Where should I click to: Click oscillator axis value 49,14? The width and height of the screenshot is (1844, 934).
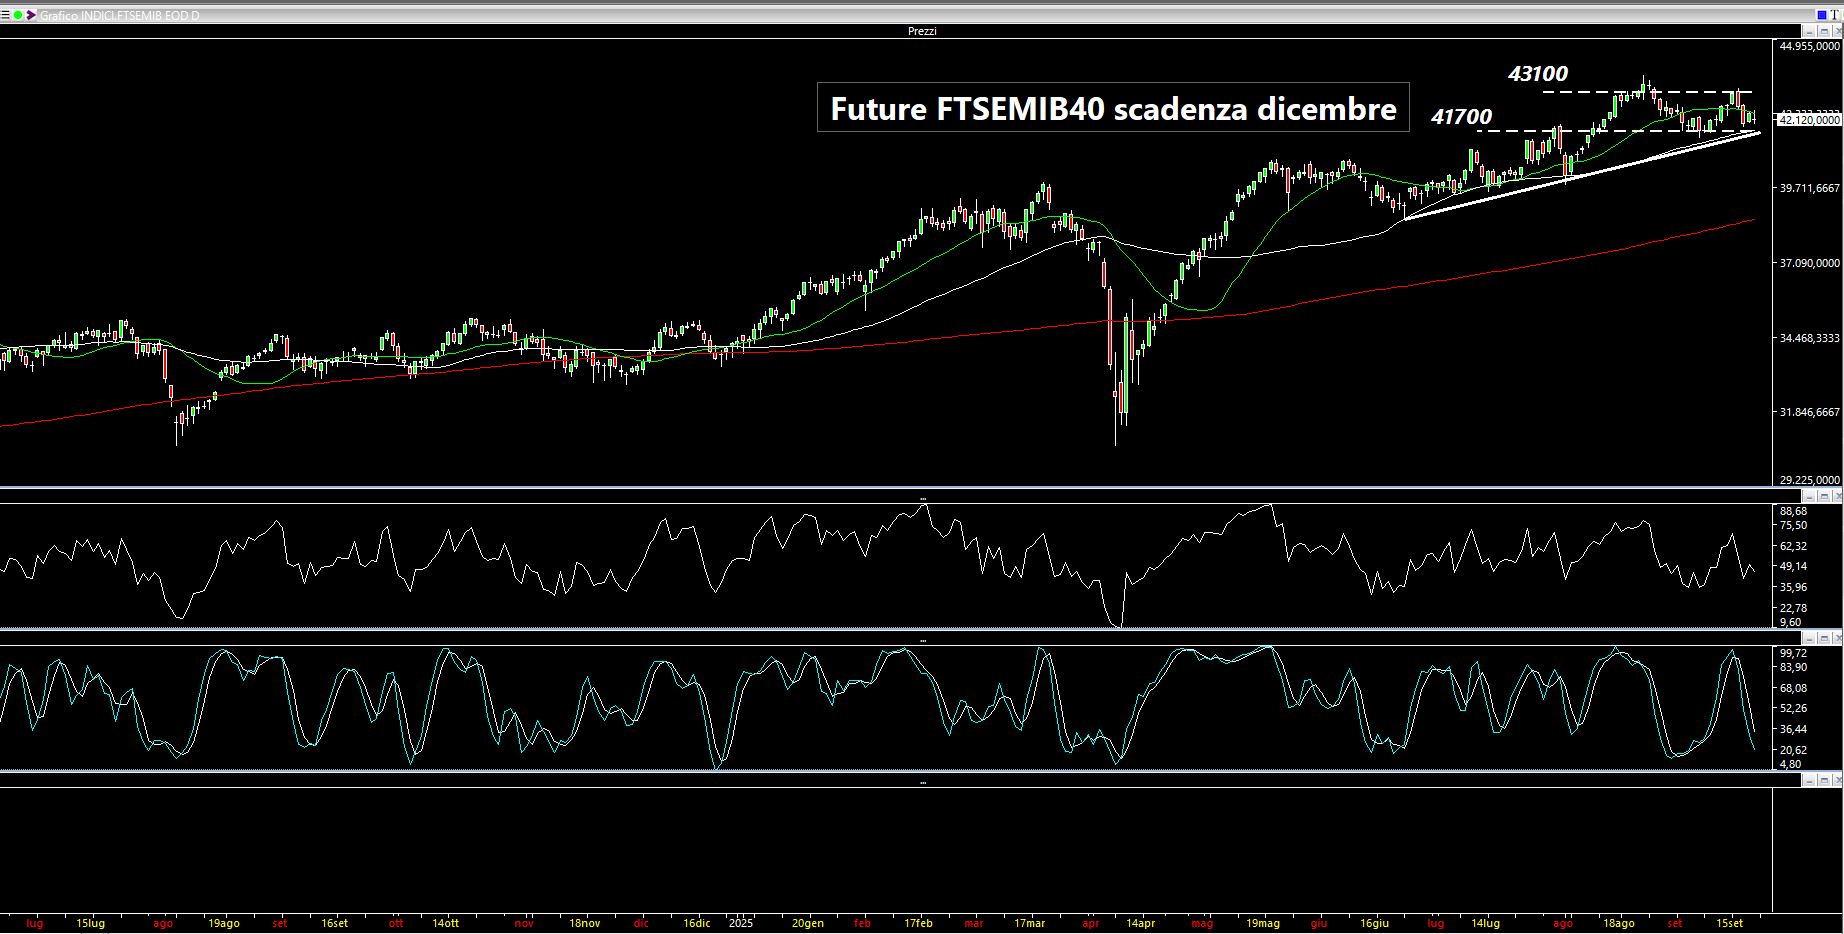[x=1793, y=566]
